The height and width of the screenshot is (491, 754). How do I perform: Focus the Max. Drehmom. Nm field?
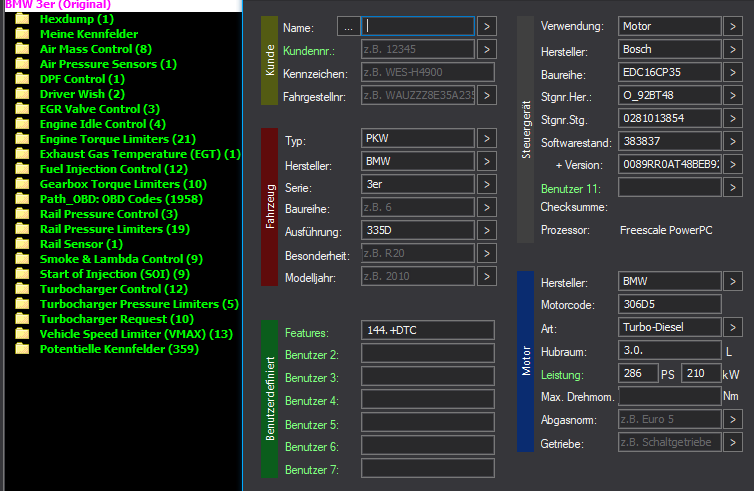669,397
